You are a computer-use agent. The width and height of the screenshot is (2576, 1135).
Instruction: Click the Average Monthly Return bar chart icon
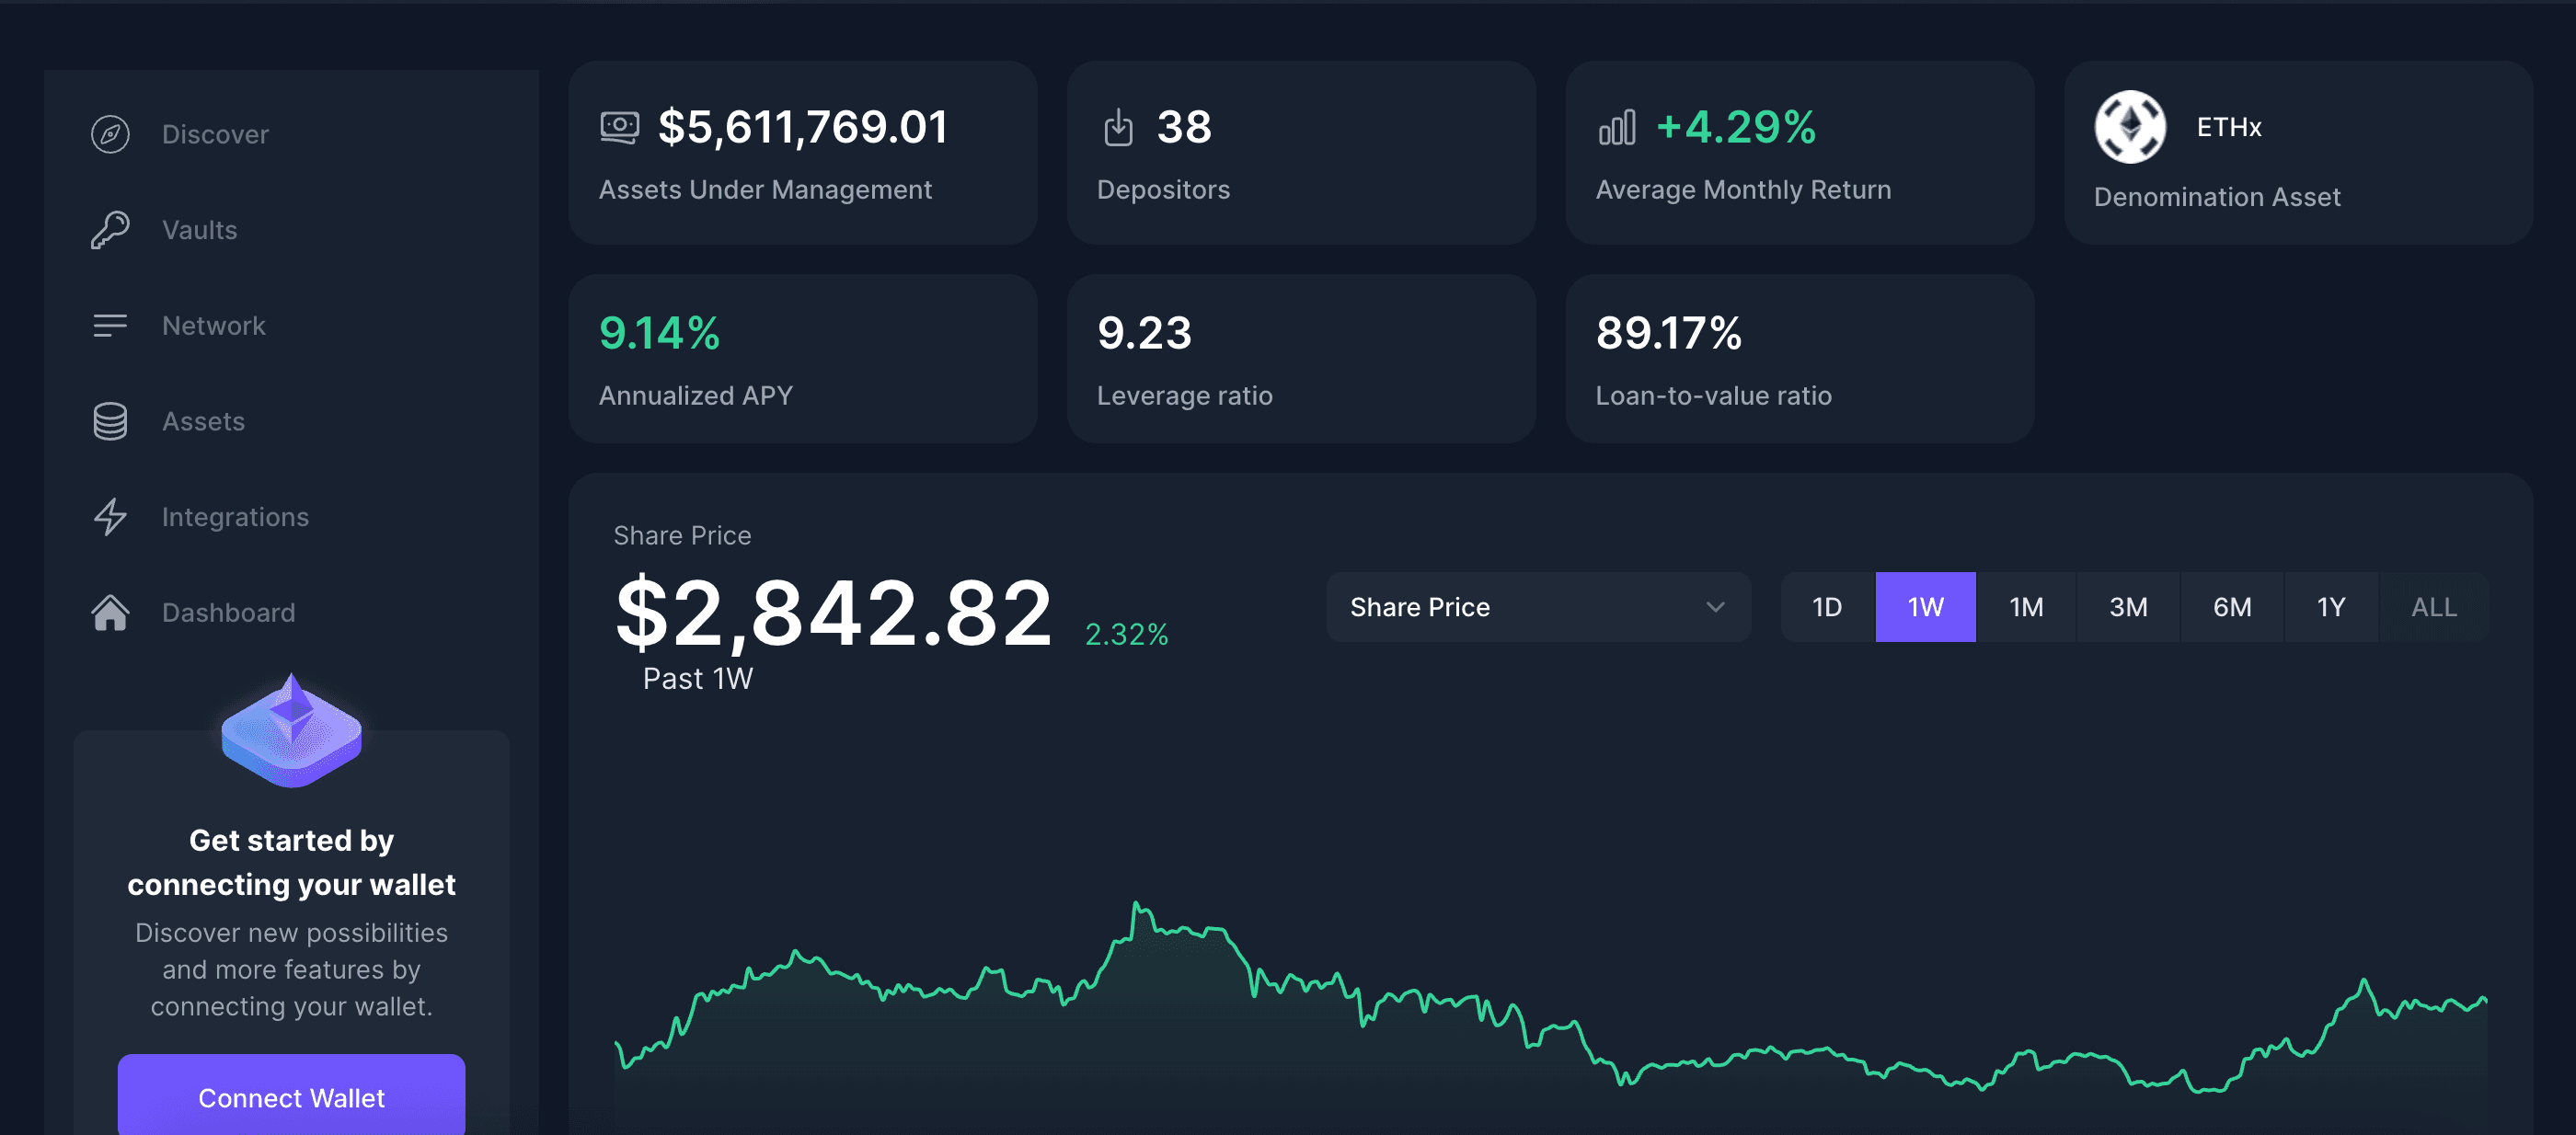(1616, 128)
